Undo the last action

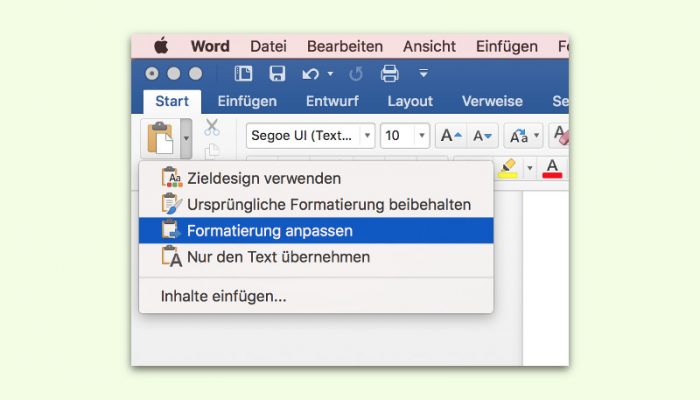point(311,74)
